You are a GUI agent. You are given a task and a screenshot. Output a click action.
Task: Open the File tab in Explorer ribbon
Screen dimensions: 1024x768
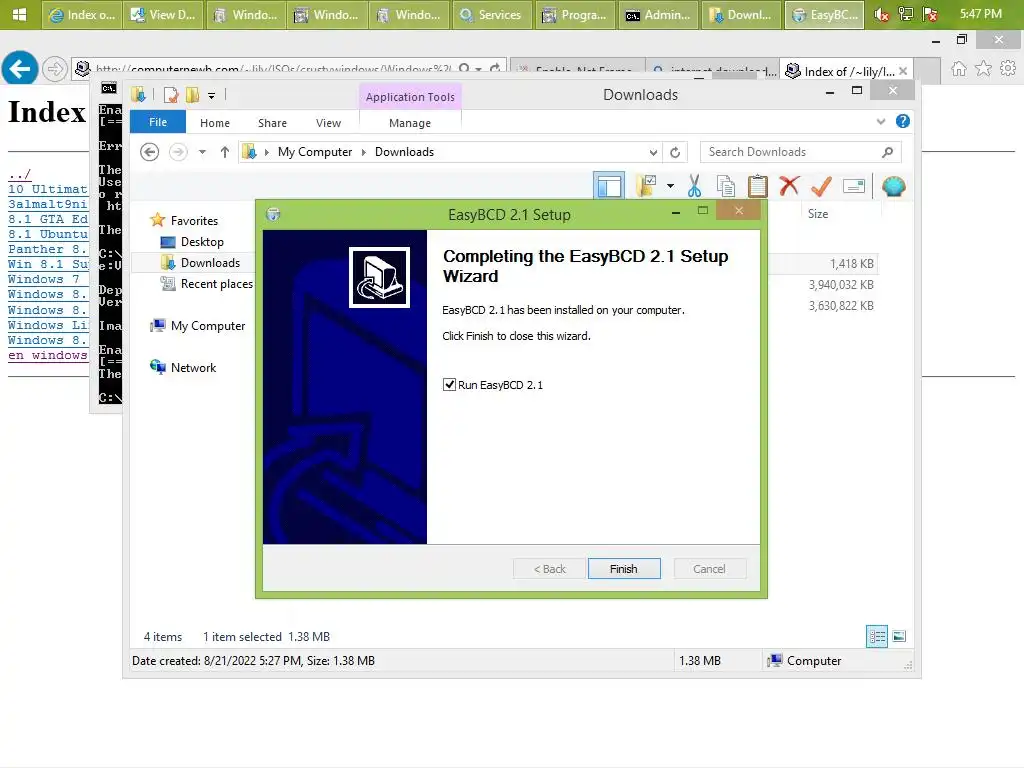coord(158,122)
